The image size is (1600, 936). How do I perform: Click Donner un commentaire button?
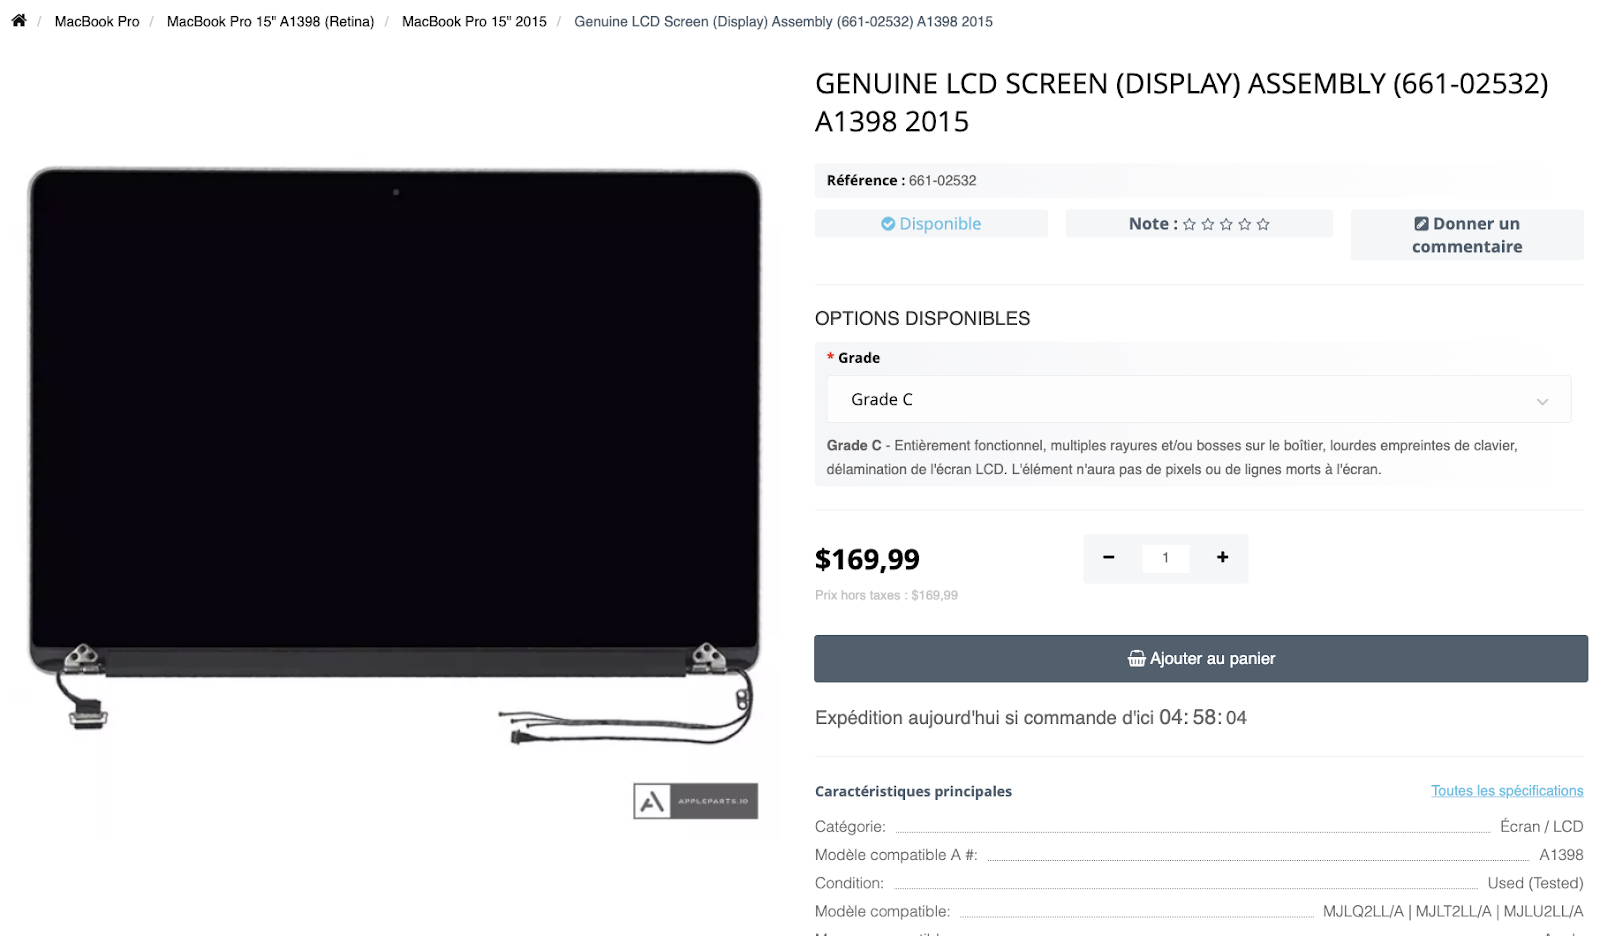tap(1467, 235)
